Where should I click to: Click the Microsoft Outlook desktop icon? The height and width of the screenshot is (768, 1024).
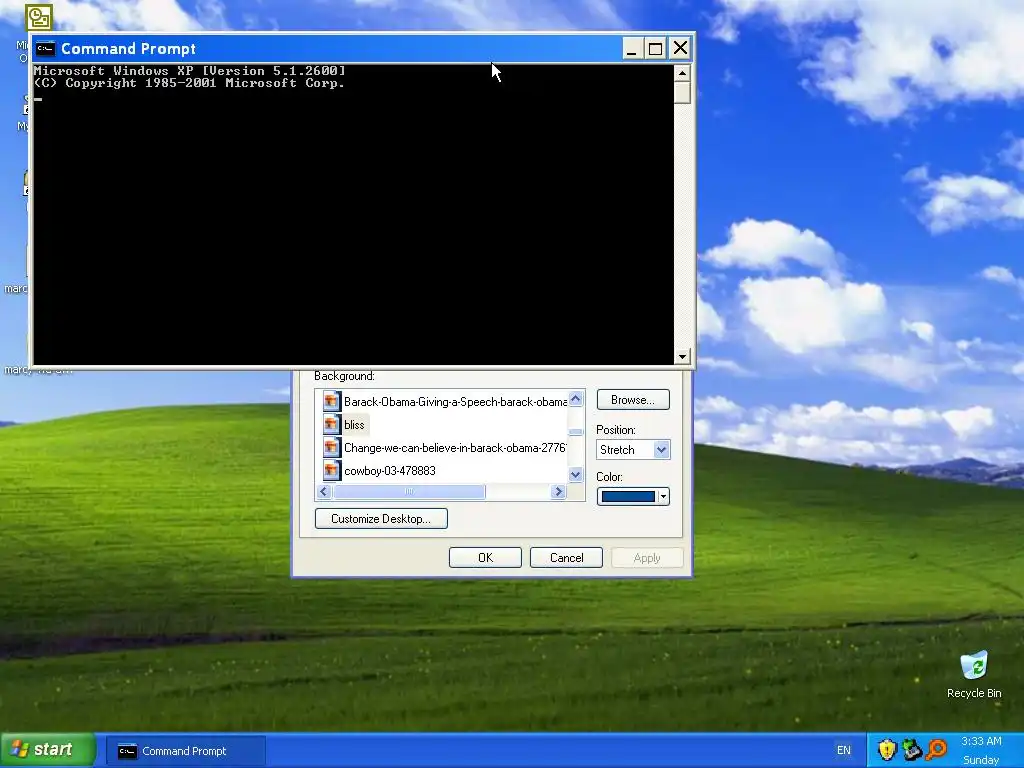(x=39, y=18)
